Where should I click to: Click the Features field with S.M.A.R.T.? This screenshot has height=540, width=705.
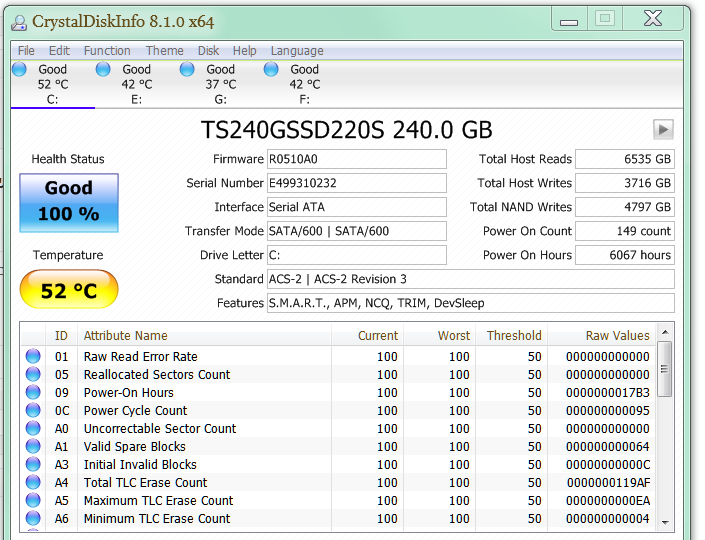[x=471, y=303]
